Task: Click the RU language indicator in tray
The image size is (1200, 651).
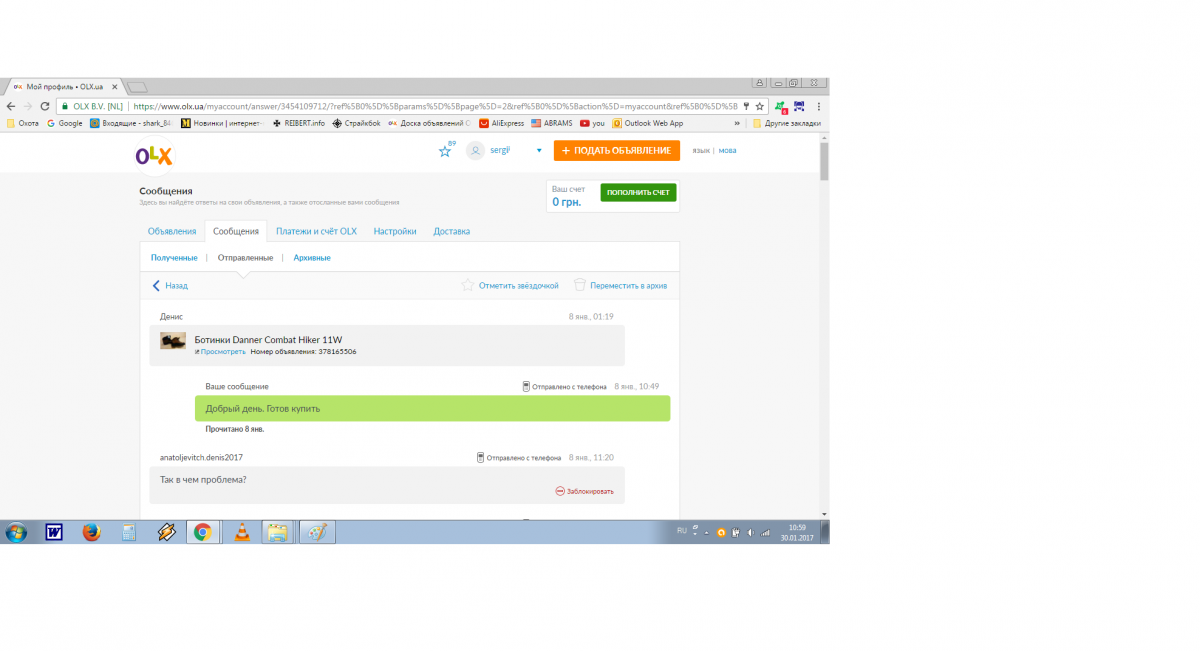Action: tap(682, 529)
